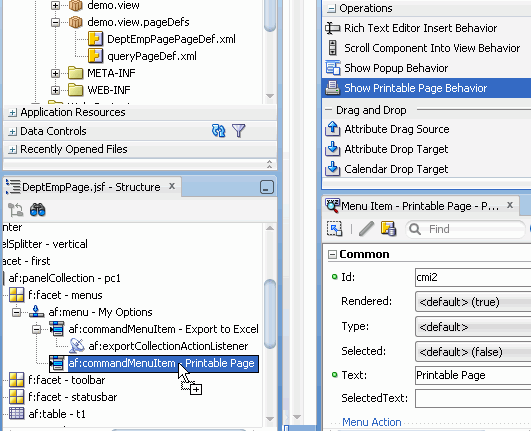Open the DeptEmpPage.jsf - Structure tab
Screen dimensions: 531x431
91,187
